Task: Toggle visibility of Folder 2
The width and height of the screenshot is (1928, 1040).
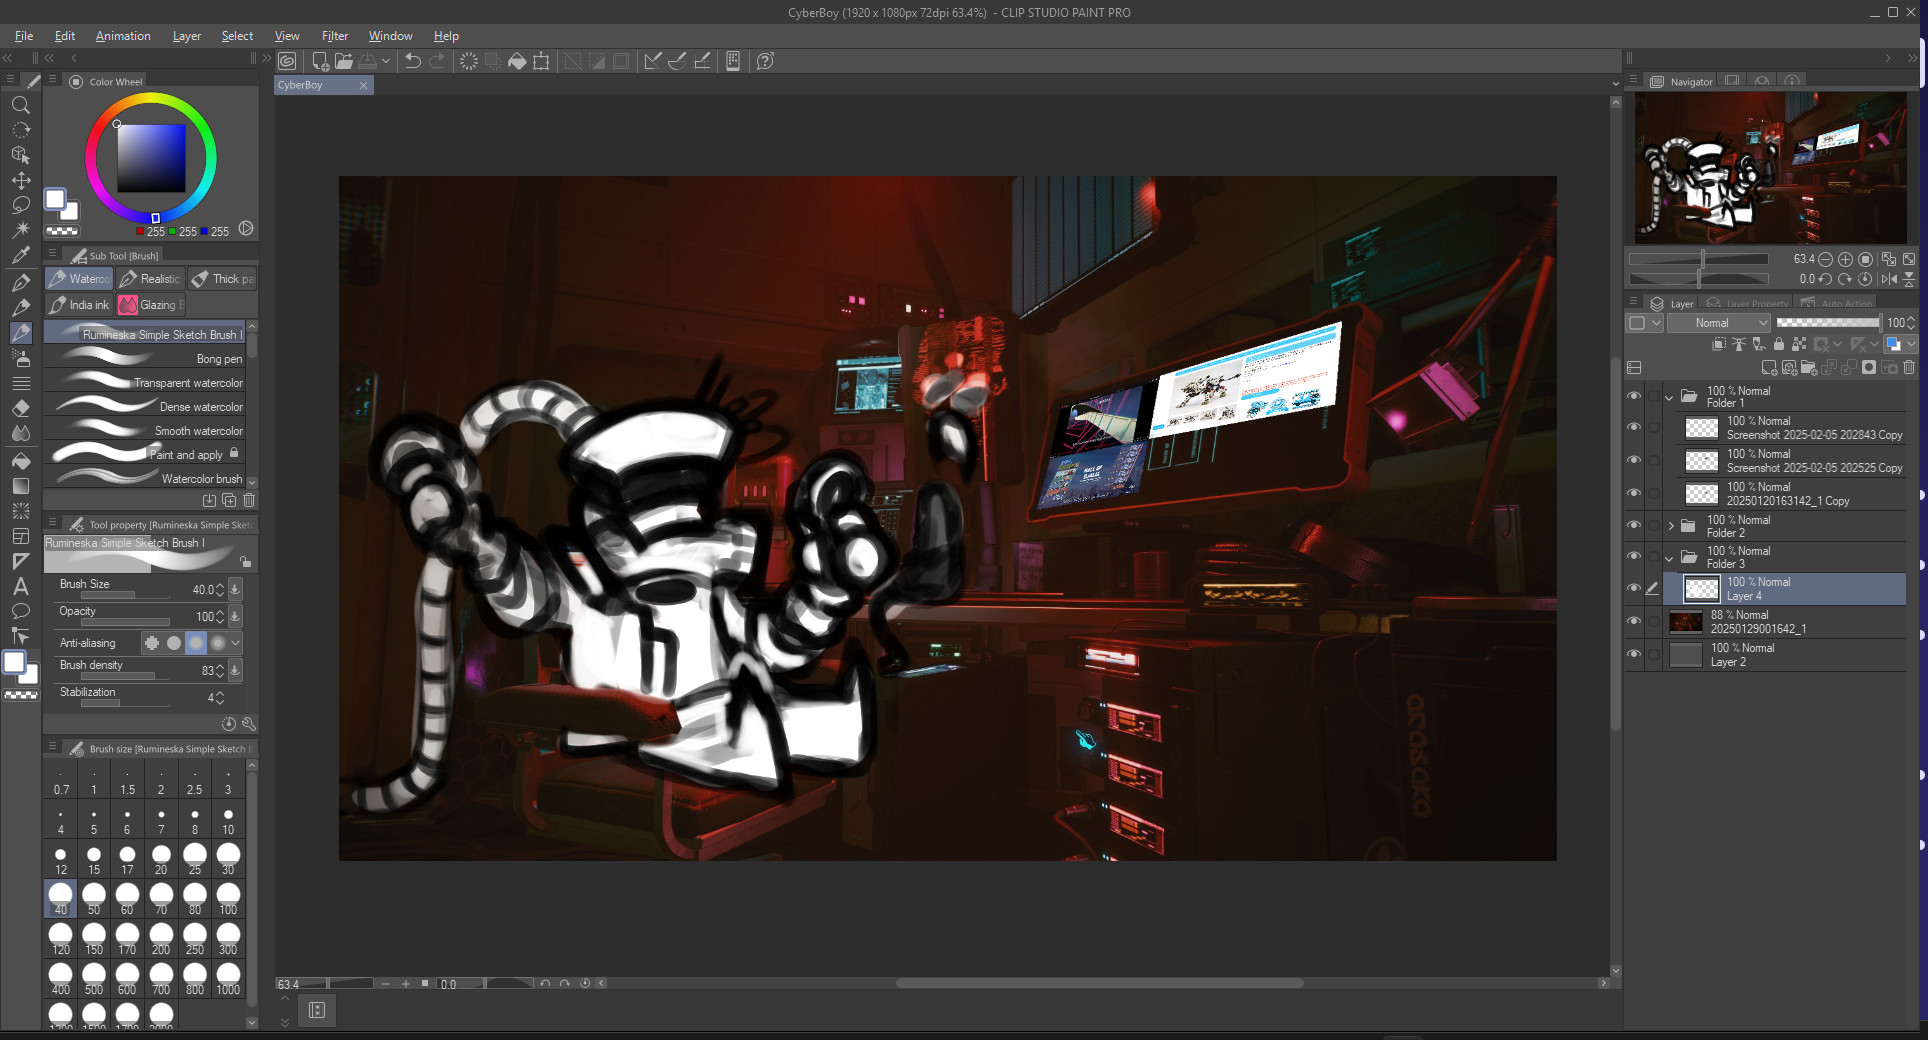Action: click(x=1634, y=525)
